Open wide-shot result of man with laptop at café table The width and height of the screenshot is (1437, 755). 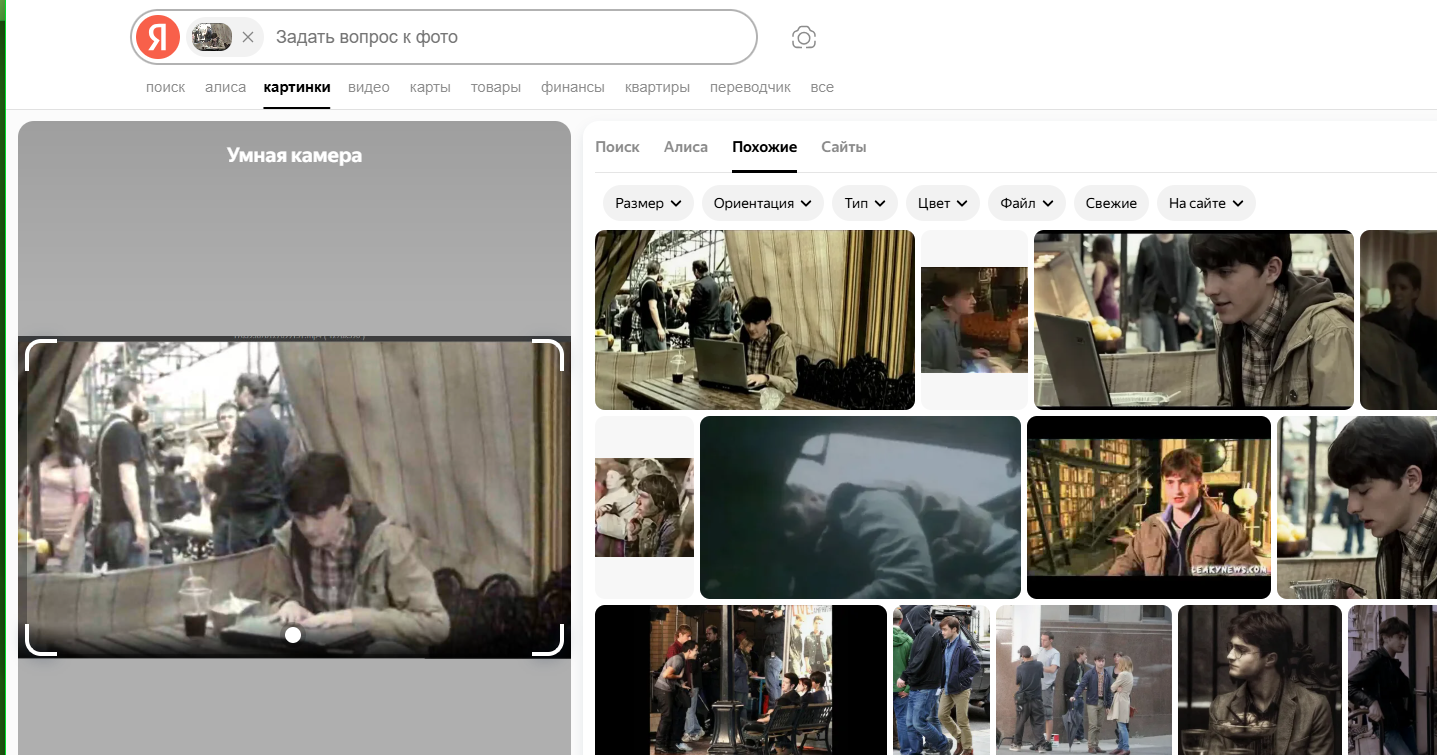pos(755,320)
